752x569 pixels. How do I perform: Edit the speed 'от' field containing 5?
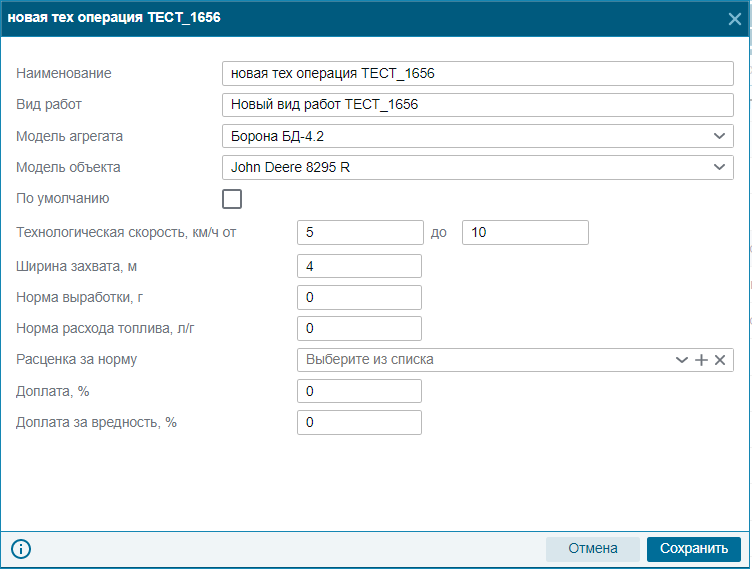(360, 233)
